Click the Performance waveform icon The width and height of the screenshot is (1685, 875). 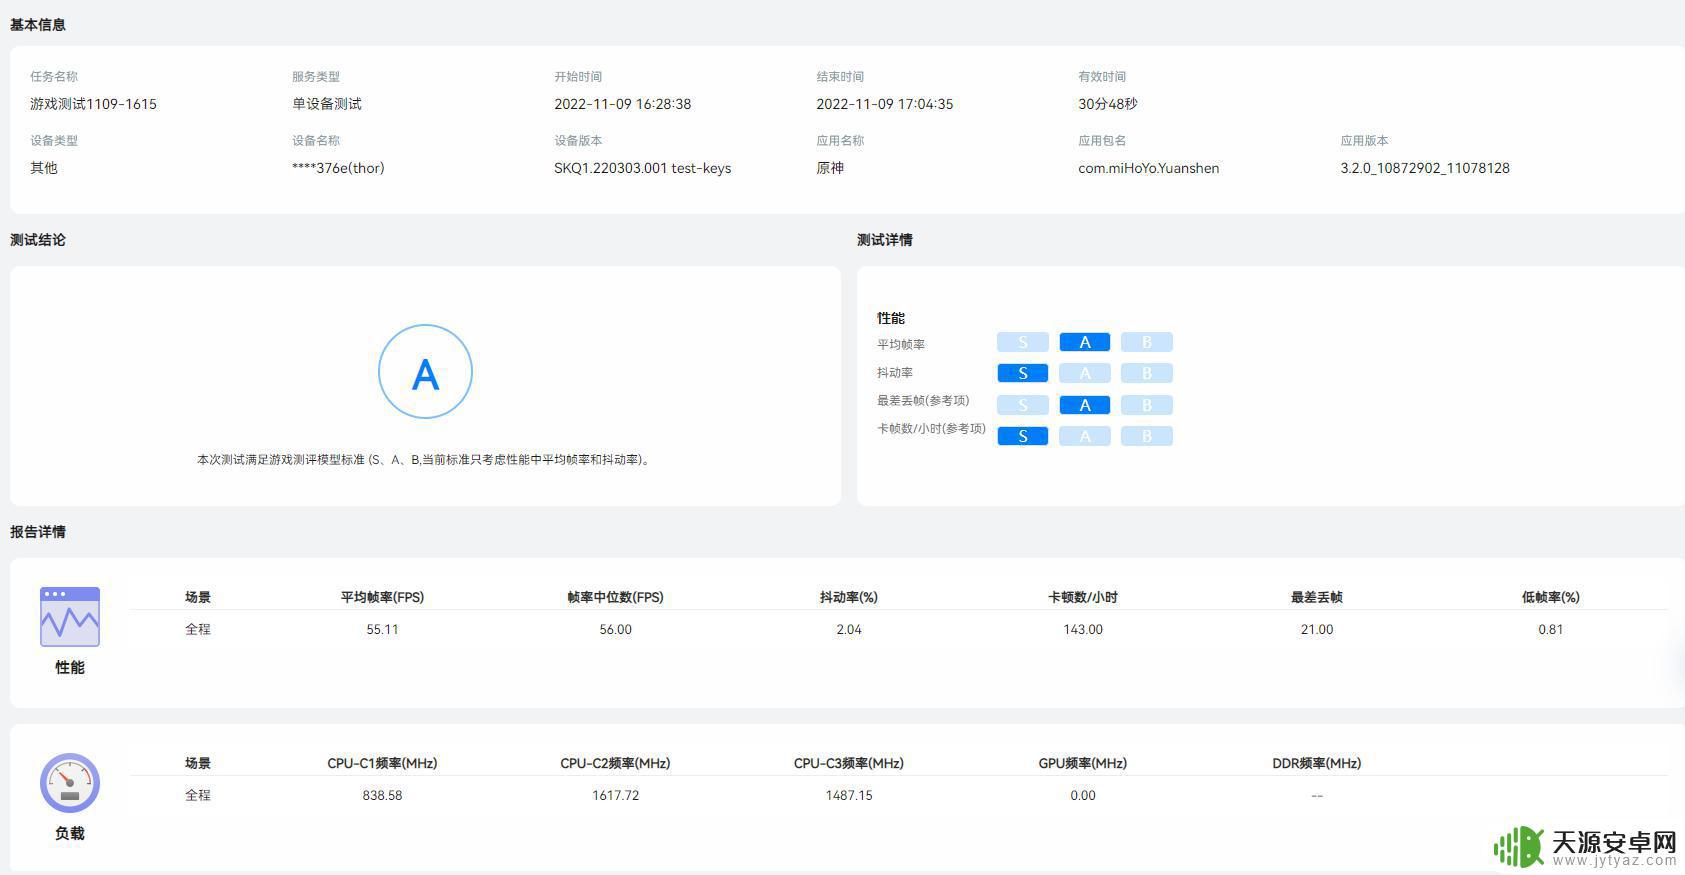(70, 617)
